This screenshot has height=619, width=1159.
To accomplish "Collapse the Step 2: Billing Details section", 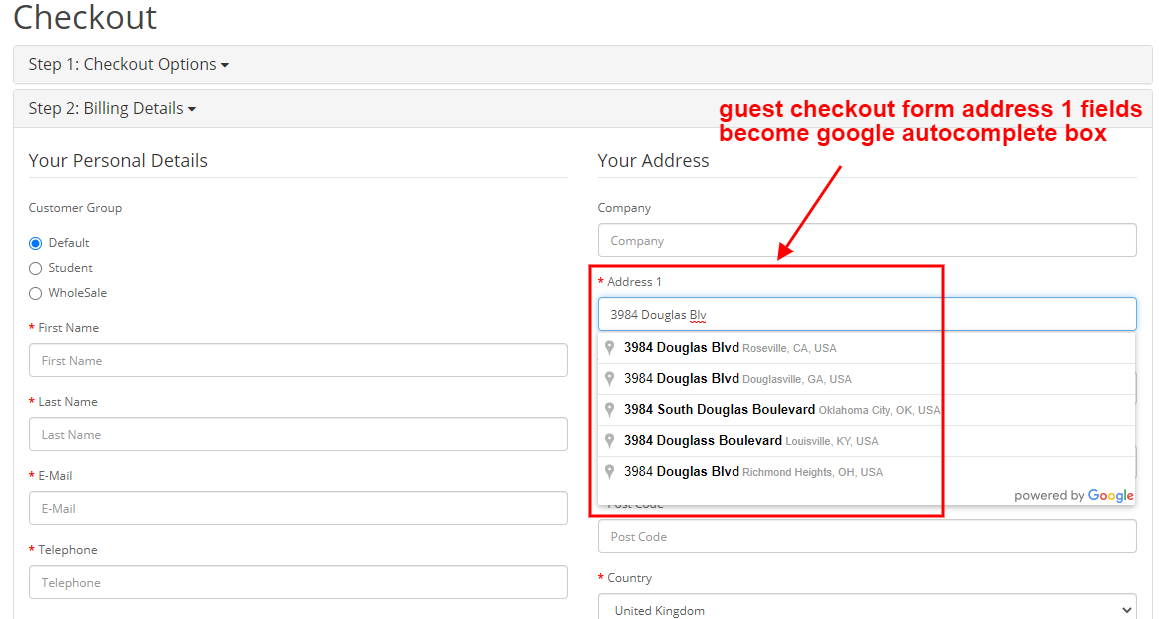I will coord(112,107).
